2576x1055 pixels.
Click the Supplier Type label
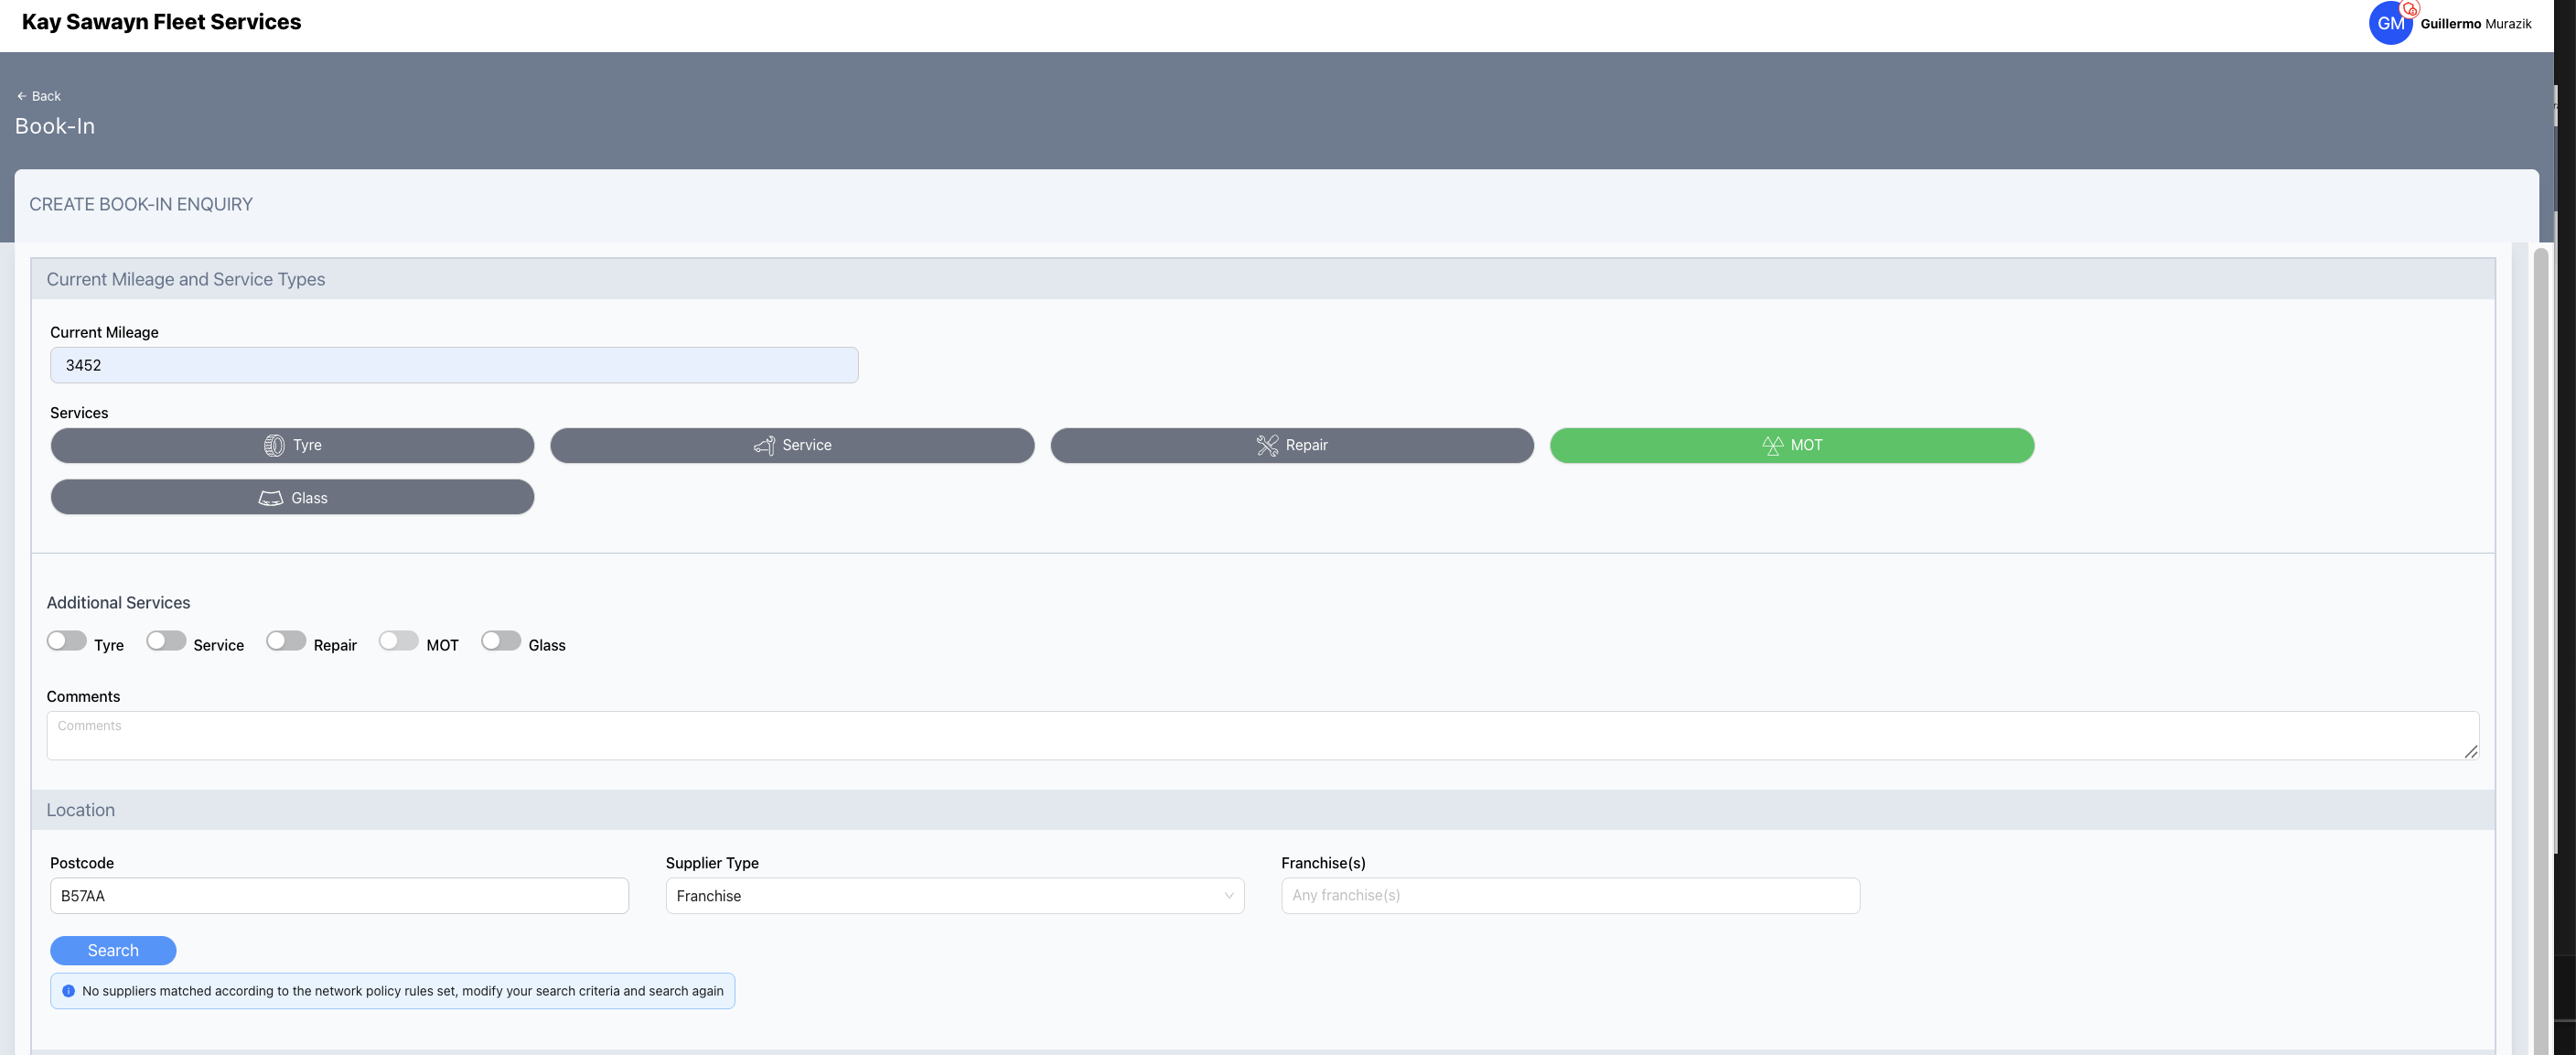coord(712,863)
